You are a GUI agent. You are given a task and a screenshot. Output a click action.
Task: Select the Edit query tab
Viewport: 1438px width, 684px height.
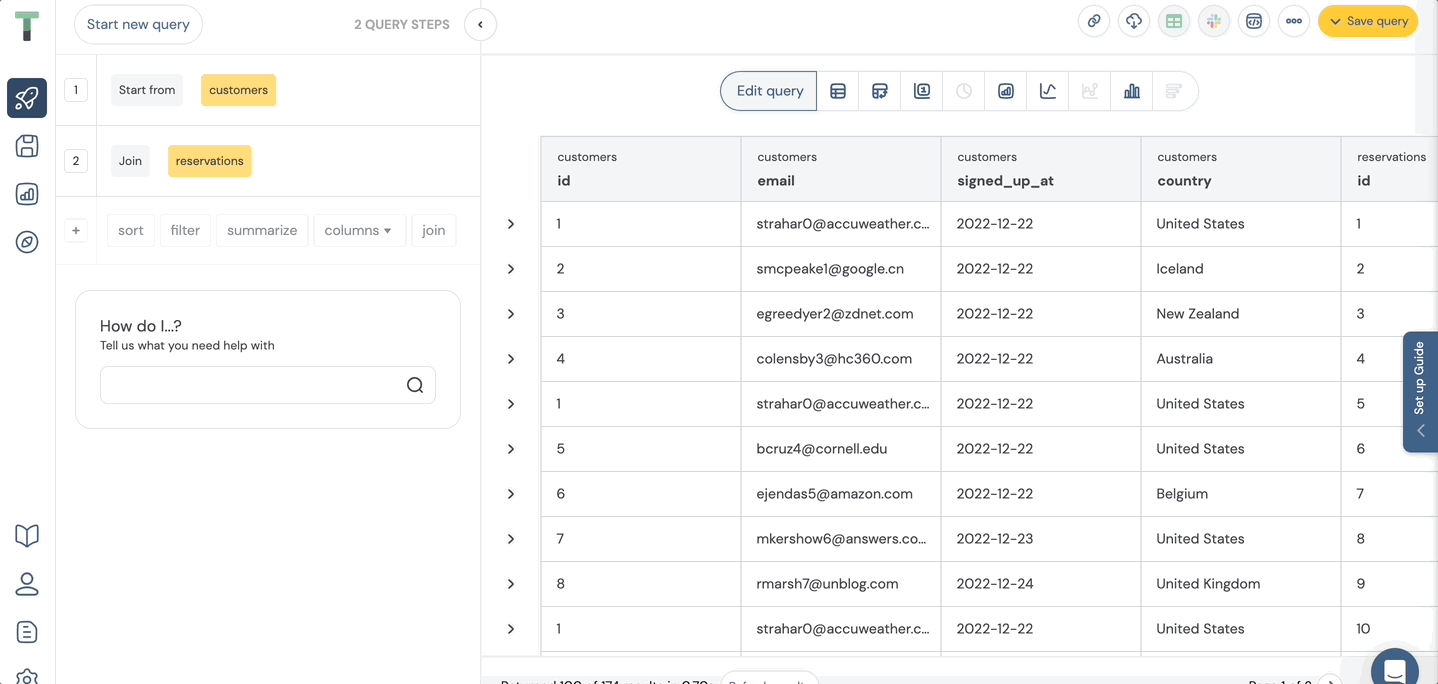pyautogui.click(x=769, y=91)
